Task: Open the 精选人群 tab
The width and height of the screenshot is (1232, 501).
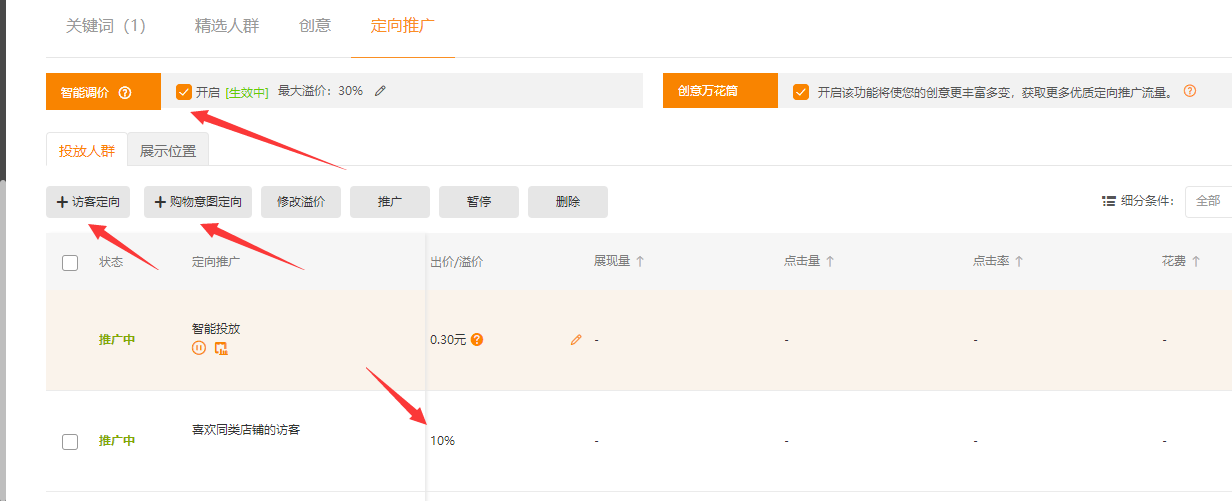Action: (x=226, y=26)
